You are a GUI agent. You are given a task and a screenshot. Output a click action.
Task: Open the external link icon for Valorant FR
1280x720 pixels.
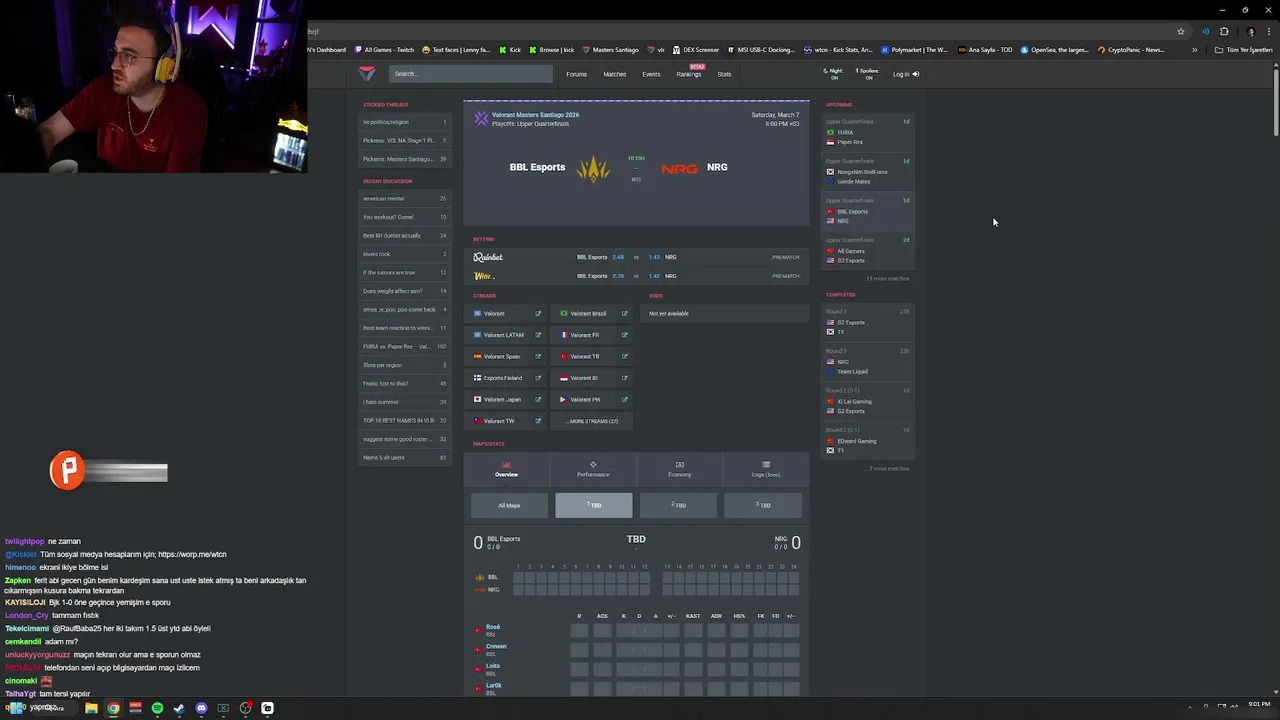(x=625, y=335)
